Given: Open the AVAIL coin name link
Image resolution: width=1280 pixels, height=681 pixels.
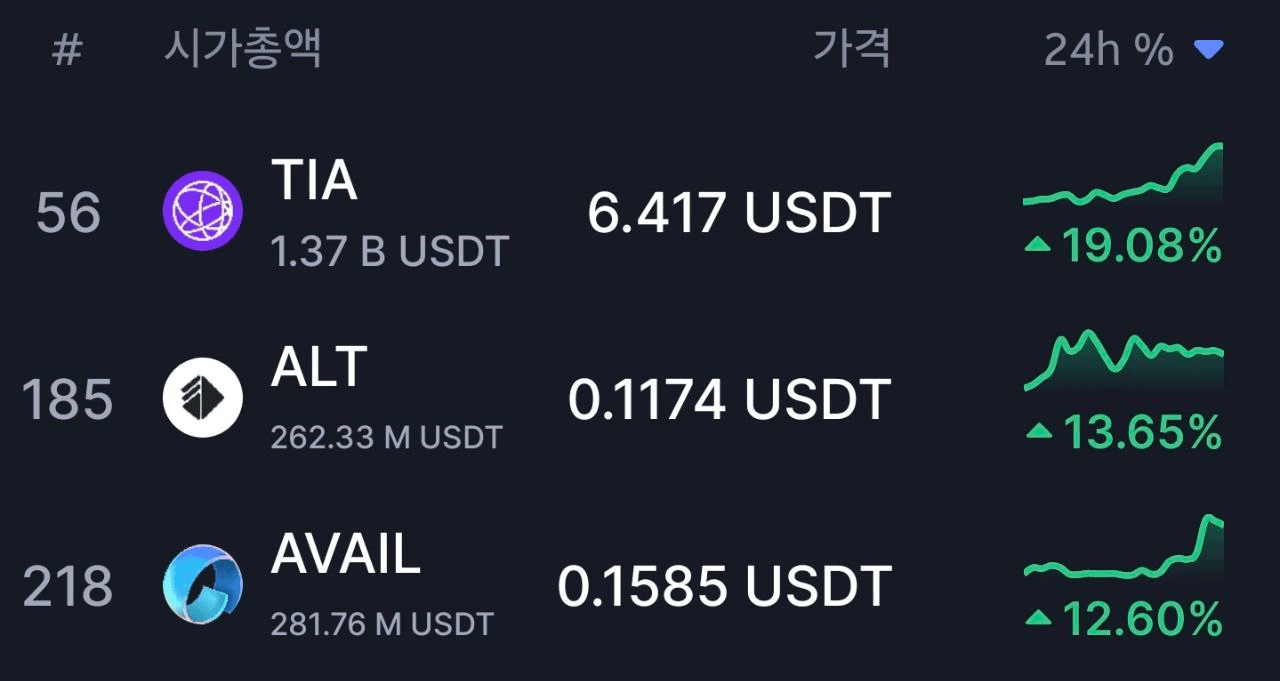Looking at the screenshot, I should 345,554.
